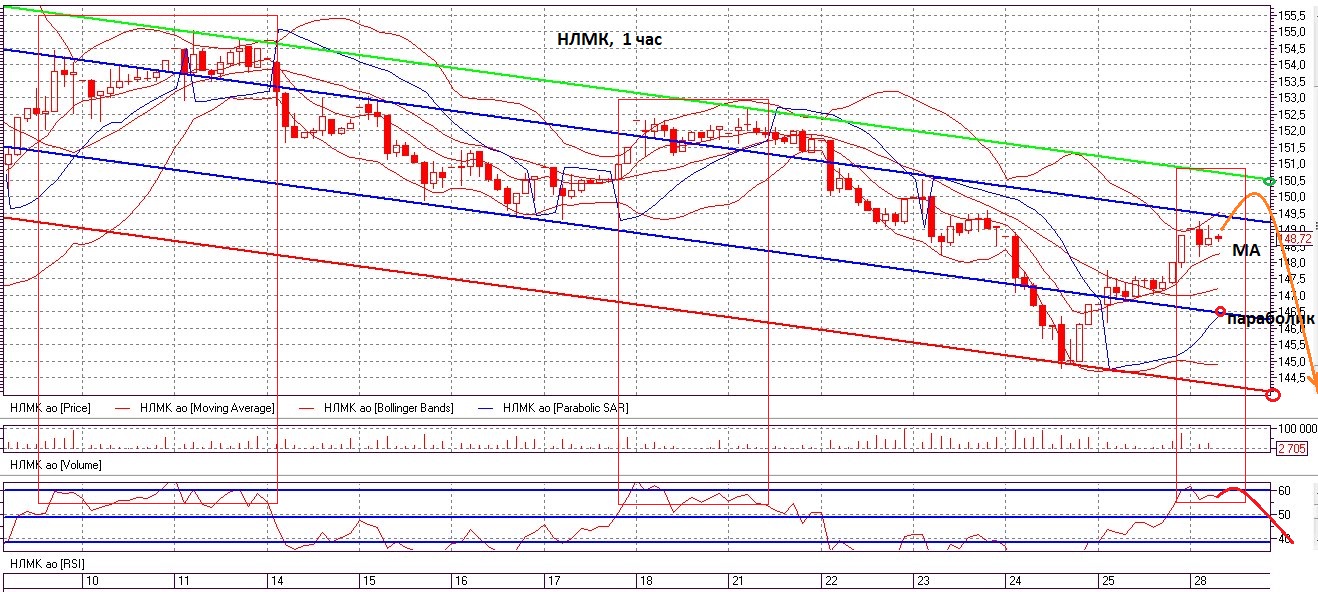The height and width of the screenshot is (592, 1318).
Task: Click date label 24 on time axis
Action: point(1015,580)
